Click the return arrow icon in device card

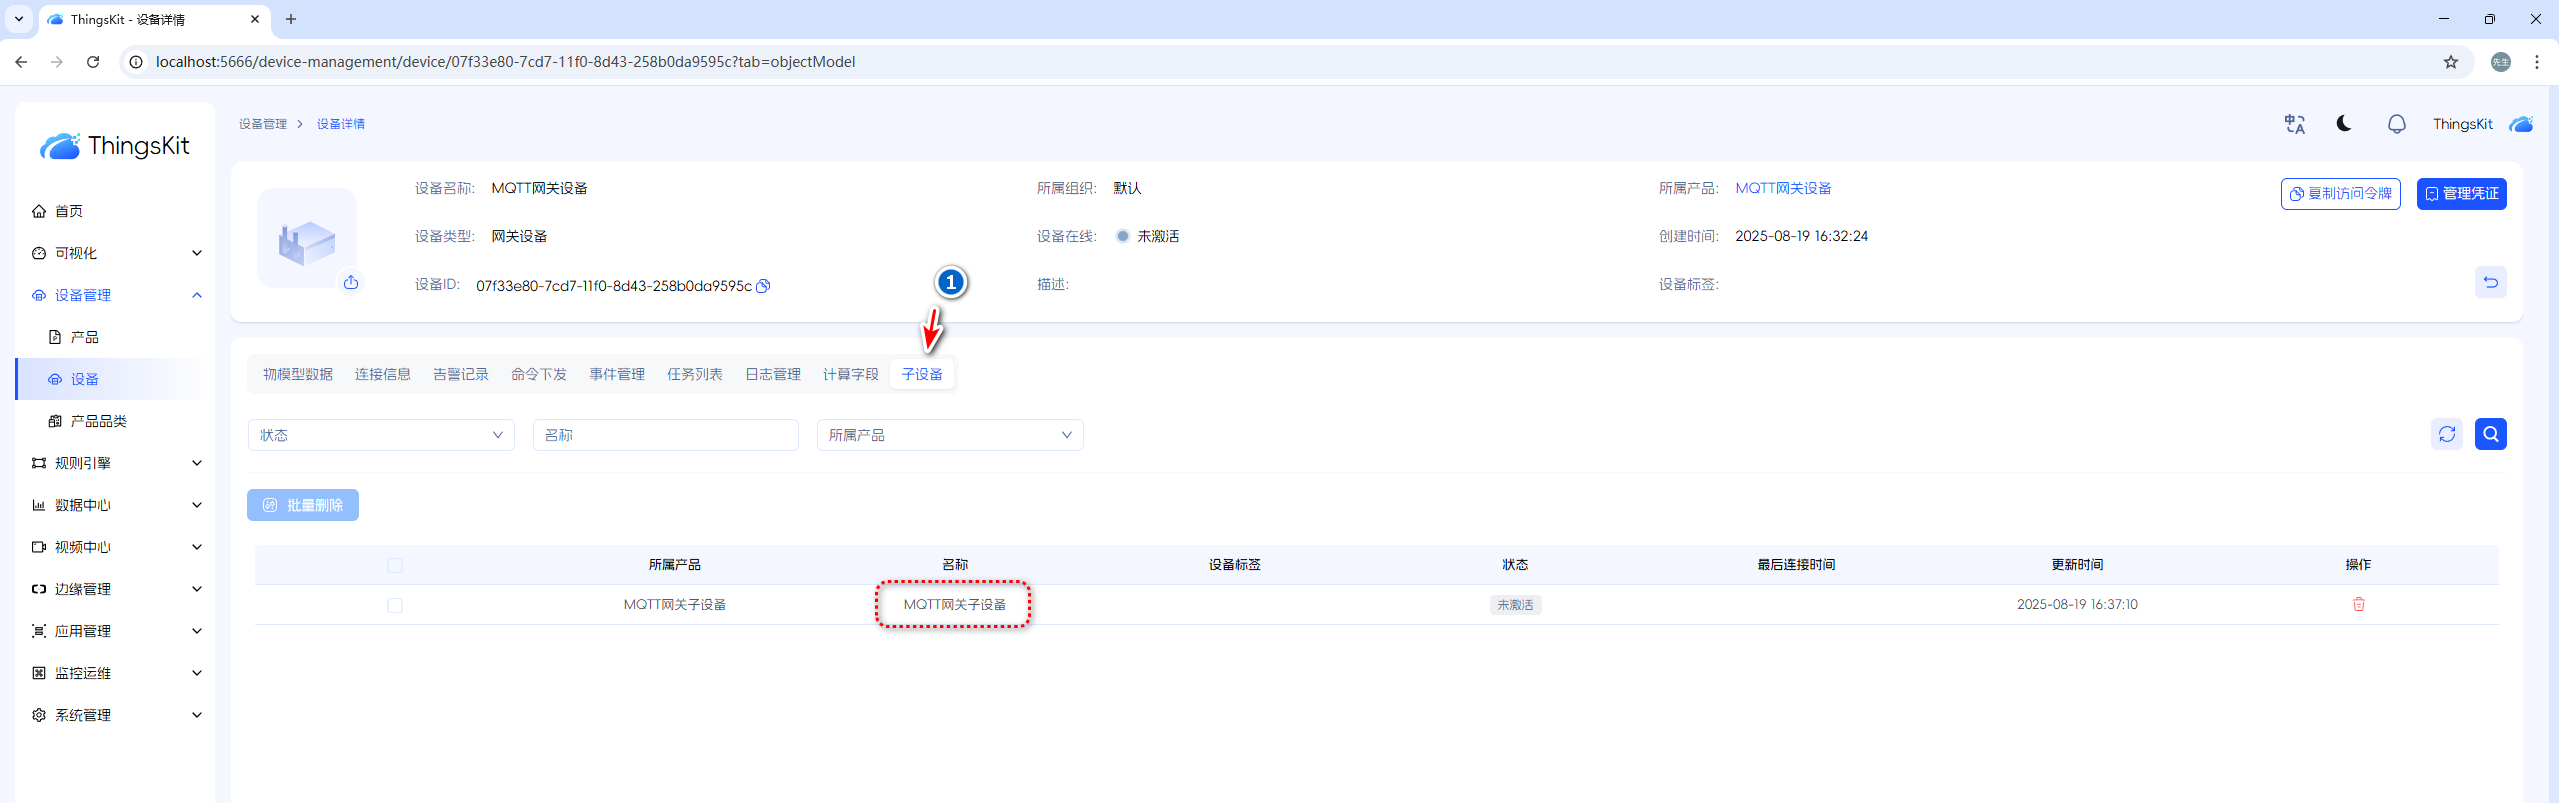[2490, 283]
